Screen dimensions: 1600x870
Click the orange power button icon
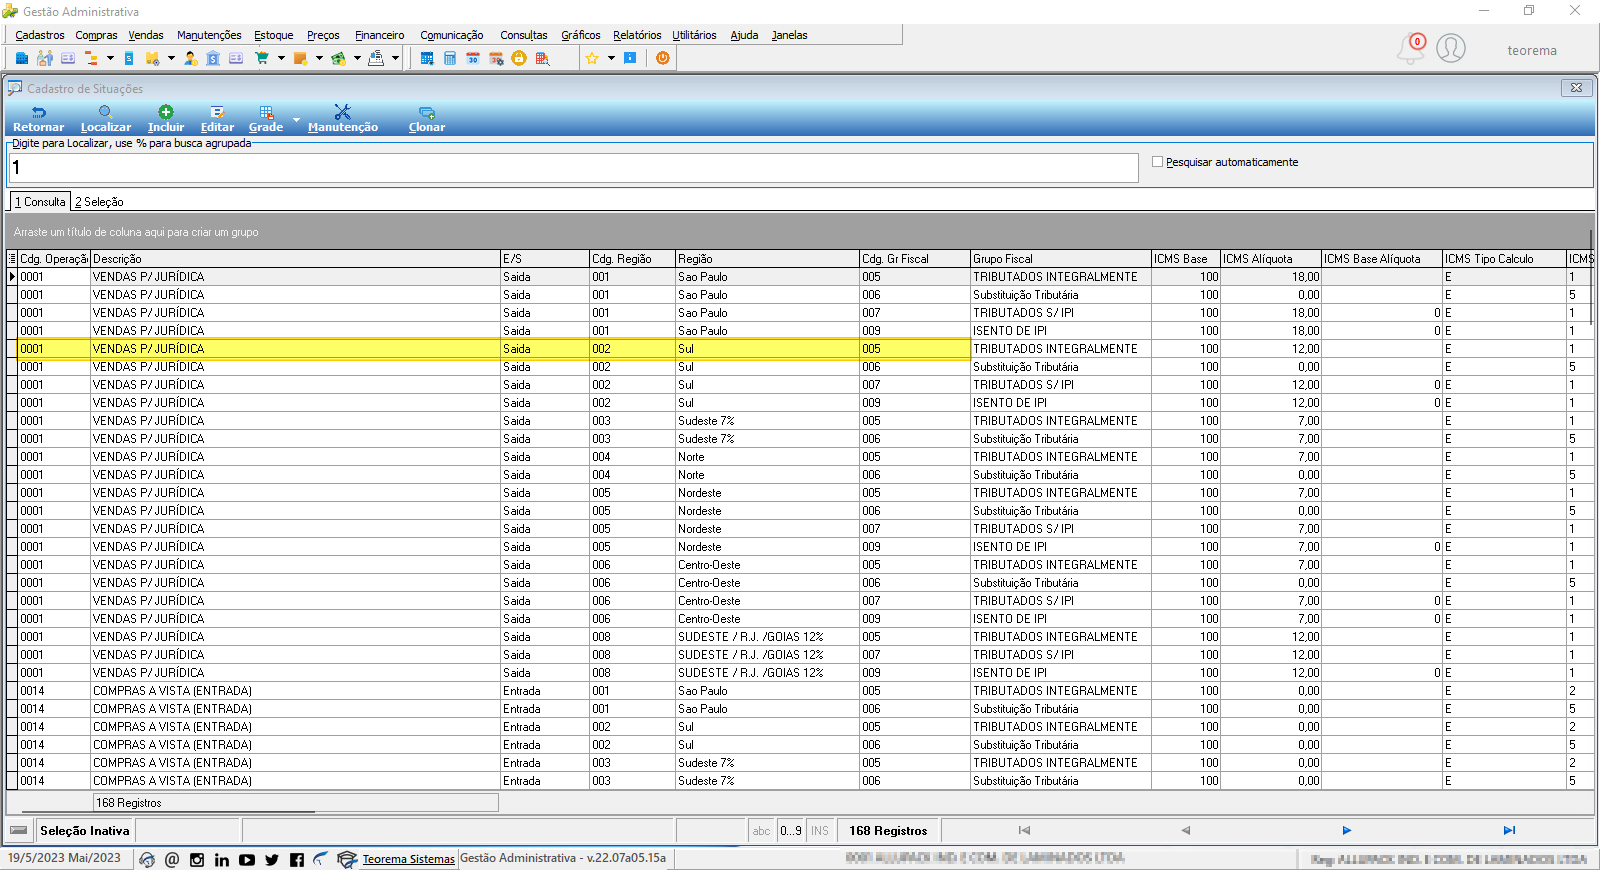[x=662, y=58]
